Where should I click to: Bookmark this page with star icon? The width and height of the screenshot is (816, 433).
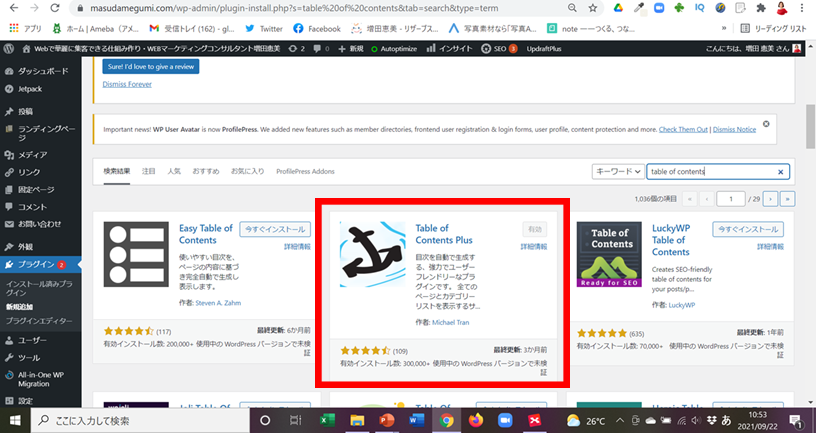[593, 8]
